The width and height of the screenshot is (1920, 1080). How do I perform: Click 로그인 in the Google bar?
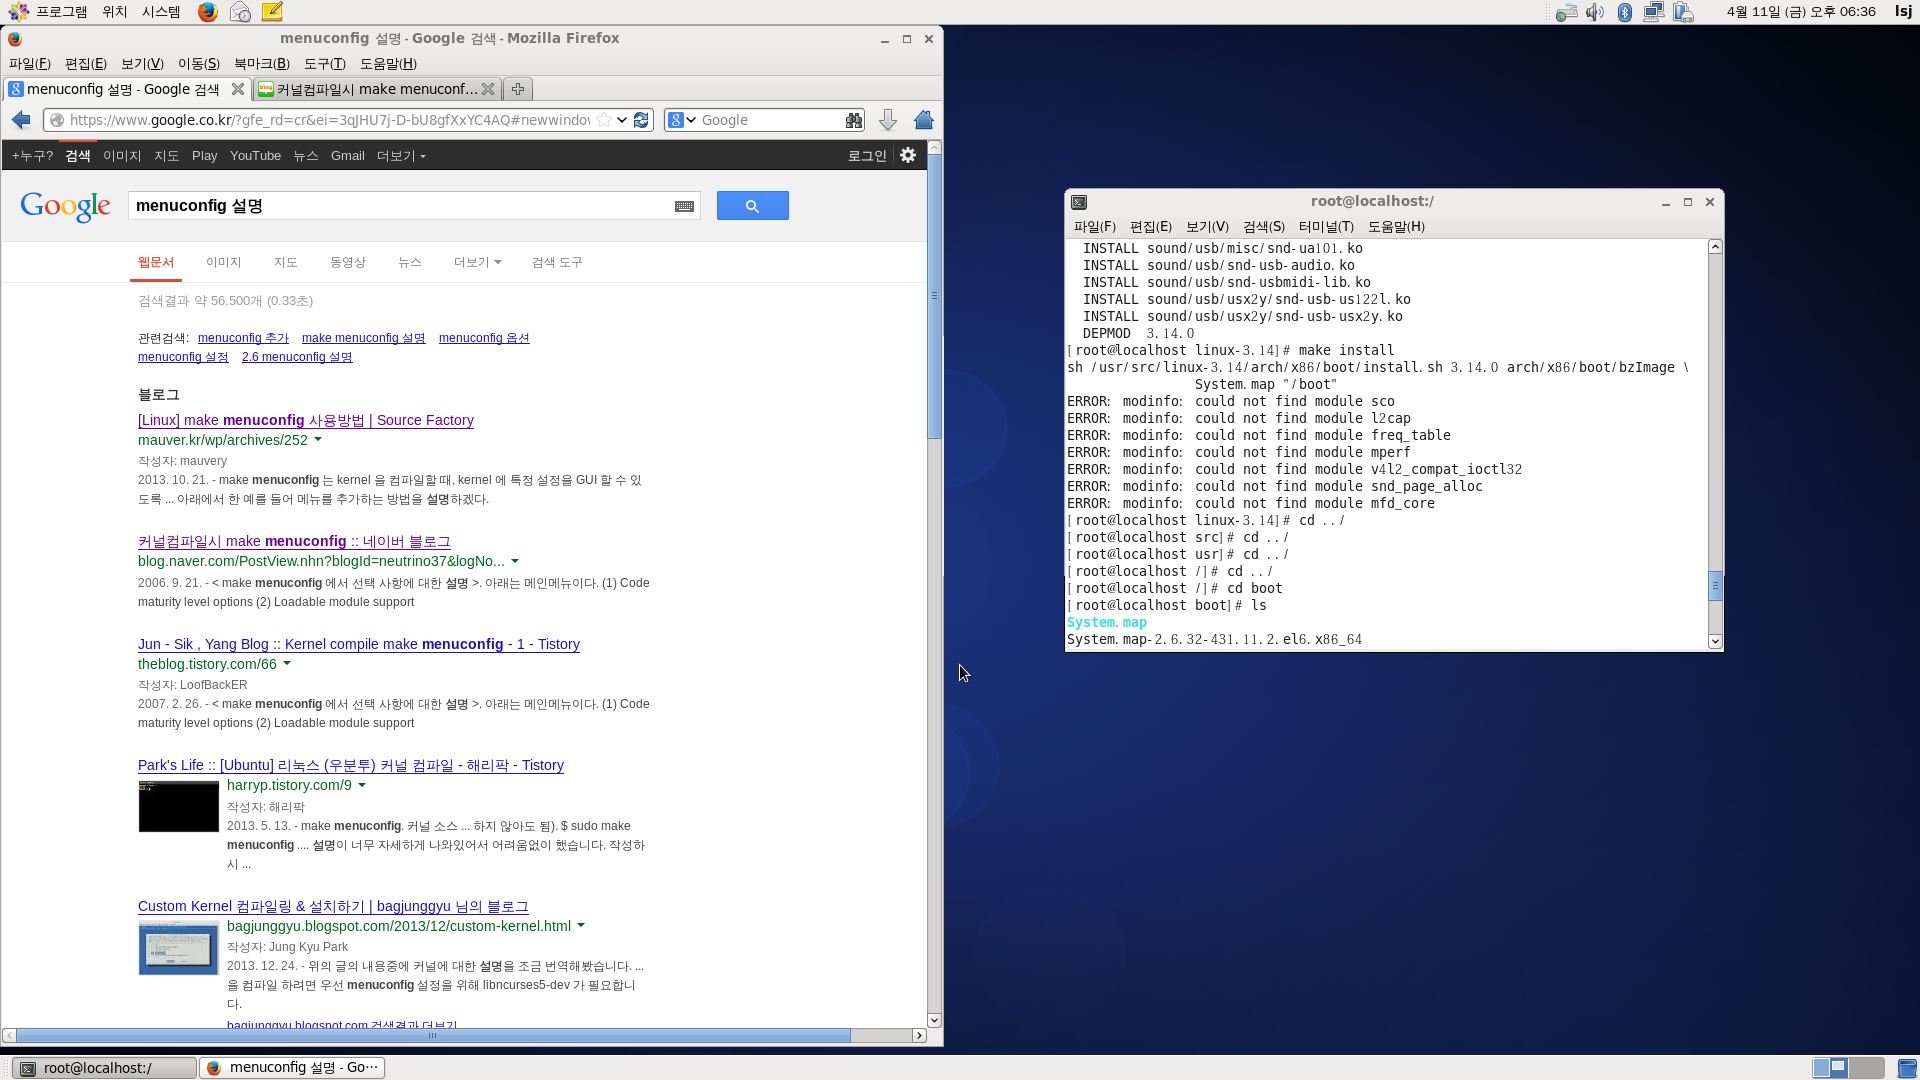tap(867, 156)
